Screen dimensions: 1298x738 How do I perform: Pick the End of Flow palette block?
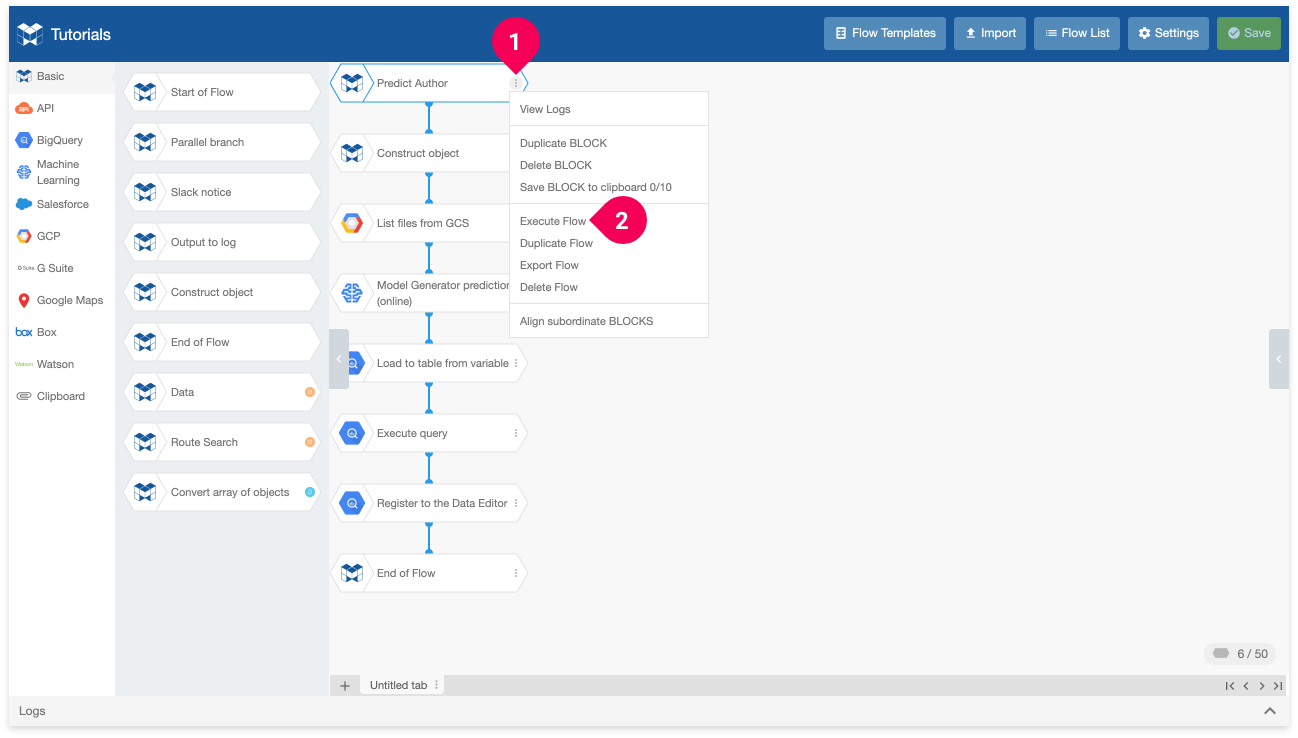tap(222, 342)
